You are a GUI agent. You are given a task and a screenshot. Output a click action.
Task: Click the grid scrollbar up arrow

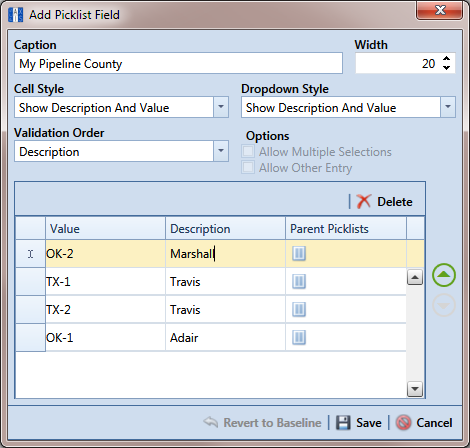click(x=415, y=277)
